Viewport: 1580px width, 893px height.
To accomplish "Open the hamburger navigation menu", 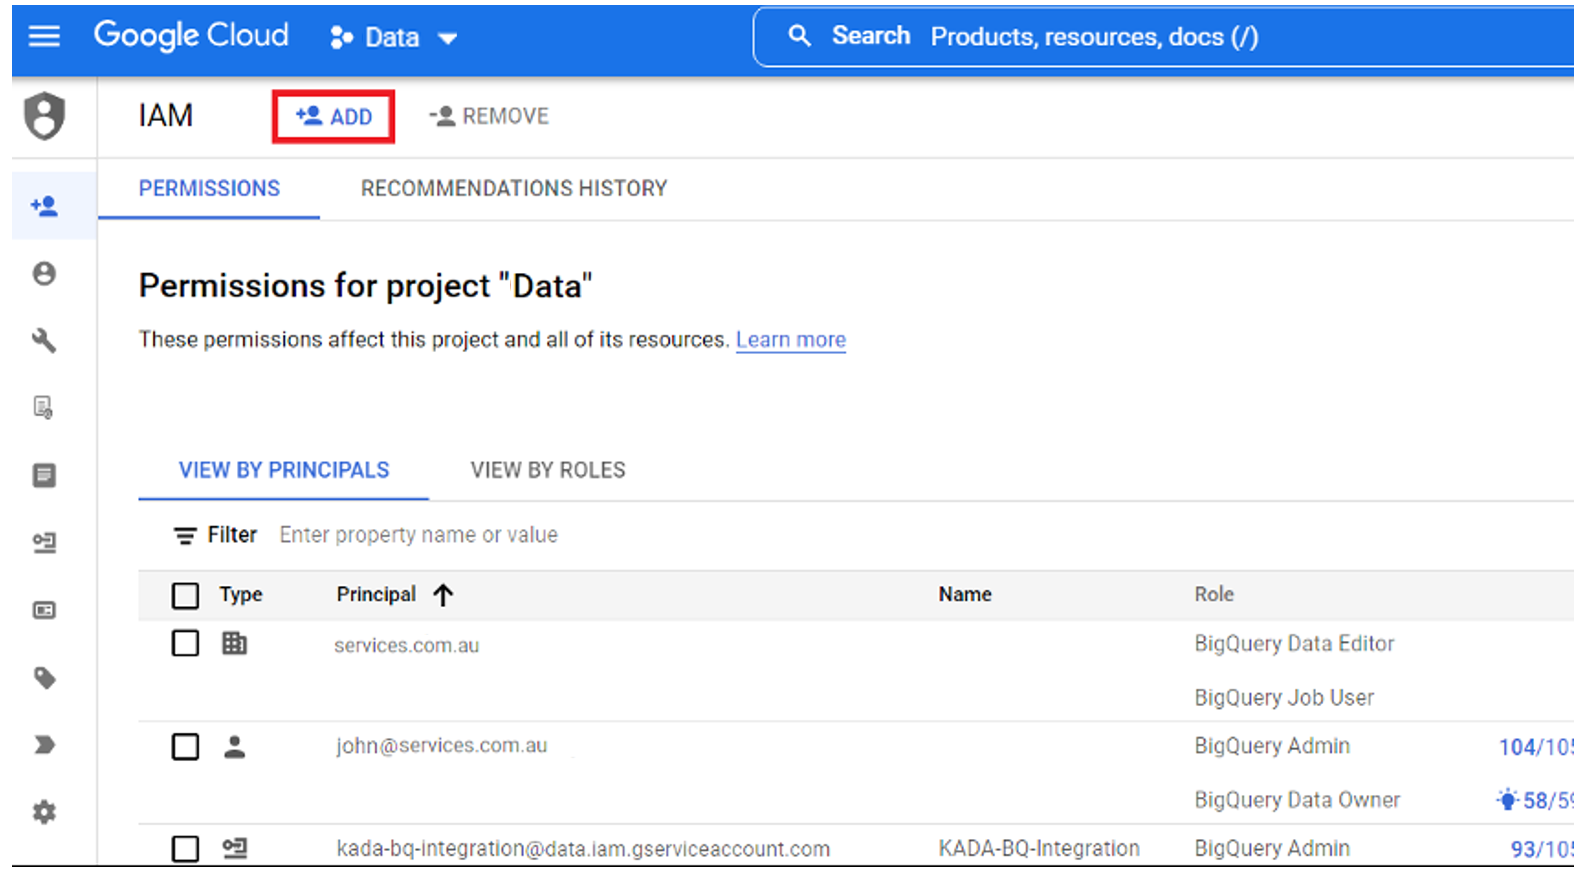I will point(44,37).
